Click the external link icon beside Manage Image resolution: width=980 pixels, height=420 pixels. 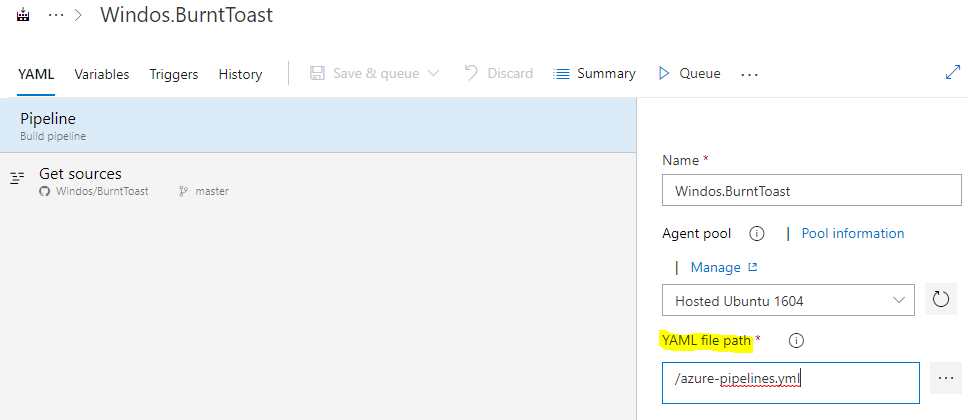tap(752, 267)
